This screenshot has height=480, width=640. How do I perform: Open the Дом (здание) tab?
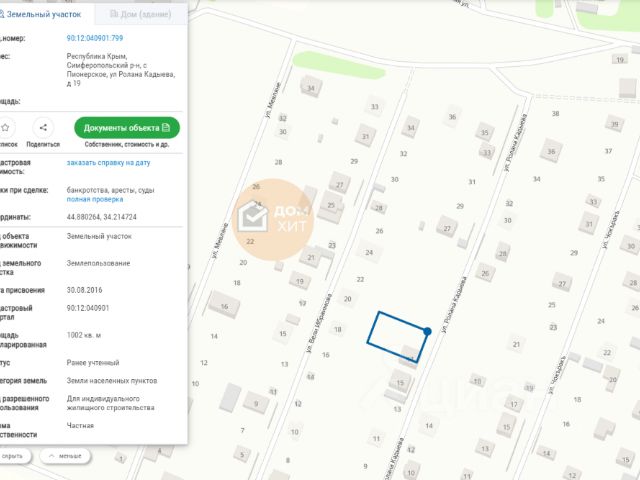[x=141, y=14]
